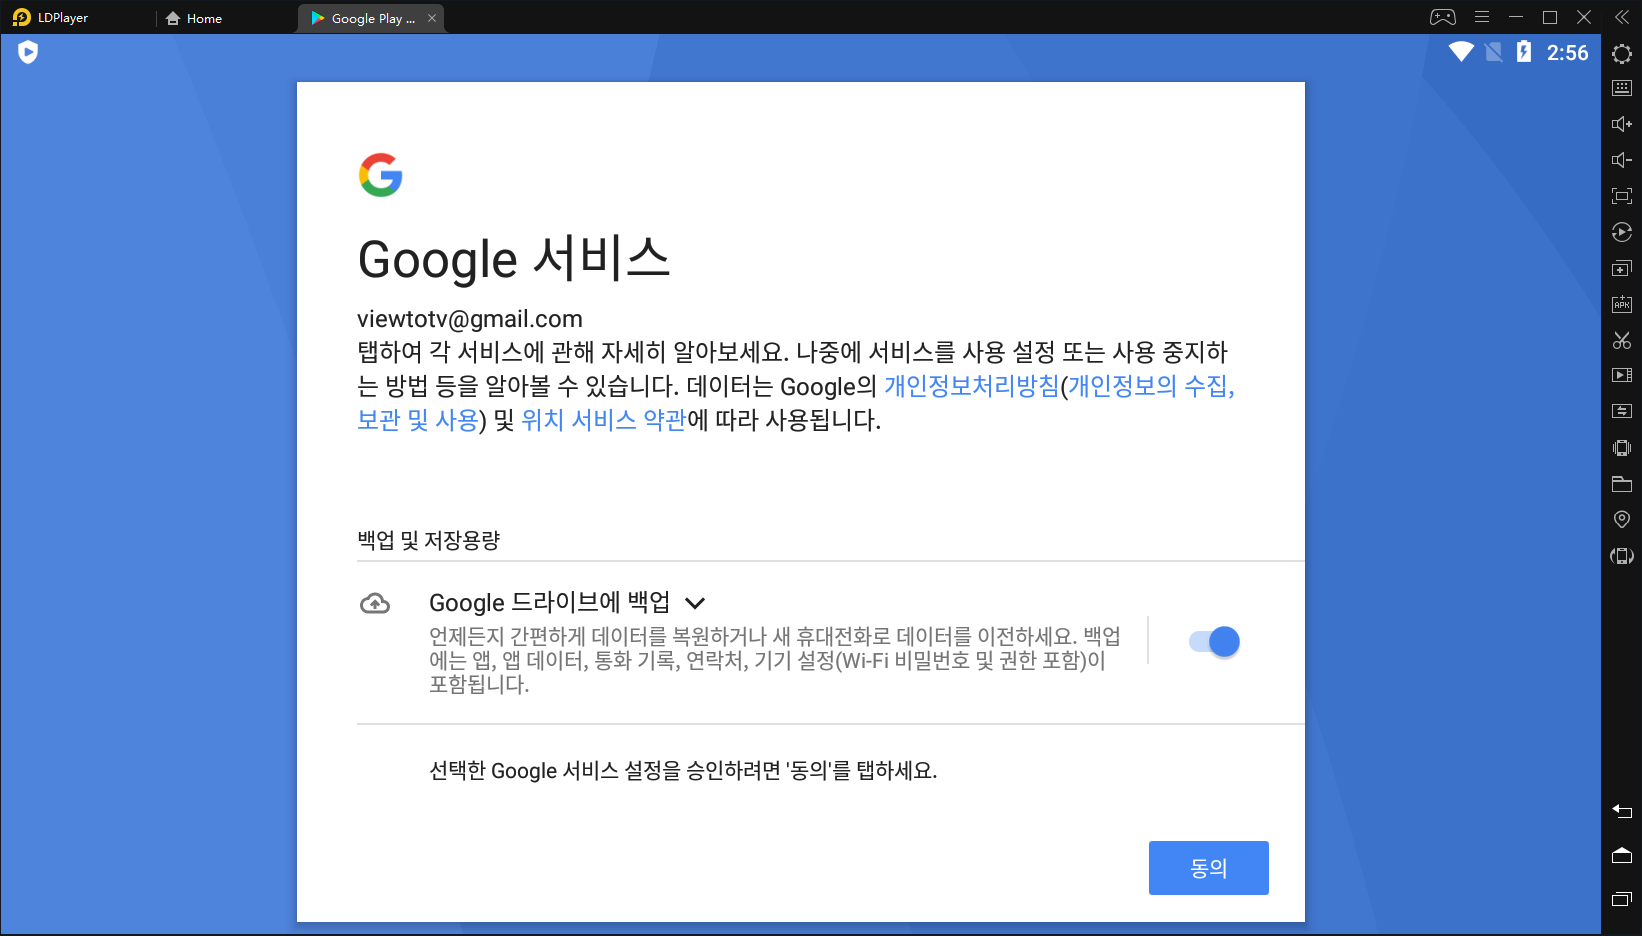Toggle Google Drive backup switch off
1642x936 pixels.
[1214, 641]
